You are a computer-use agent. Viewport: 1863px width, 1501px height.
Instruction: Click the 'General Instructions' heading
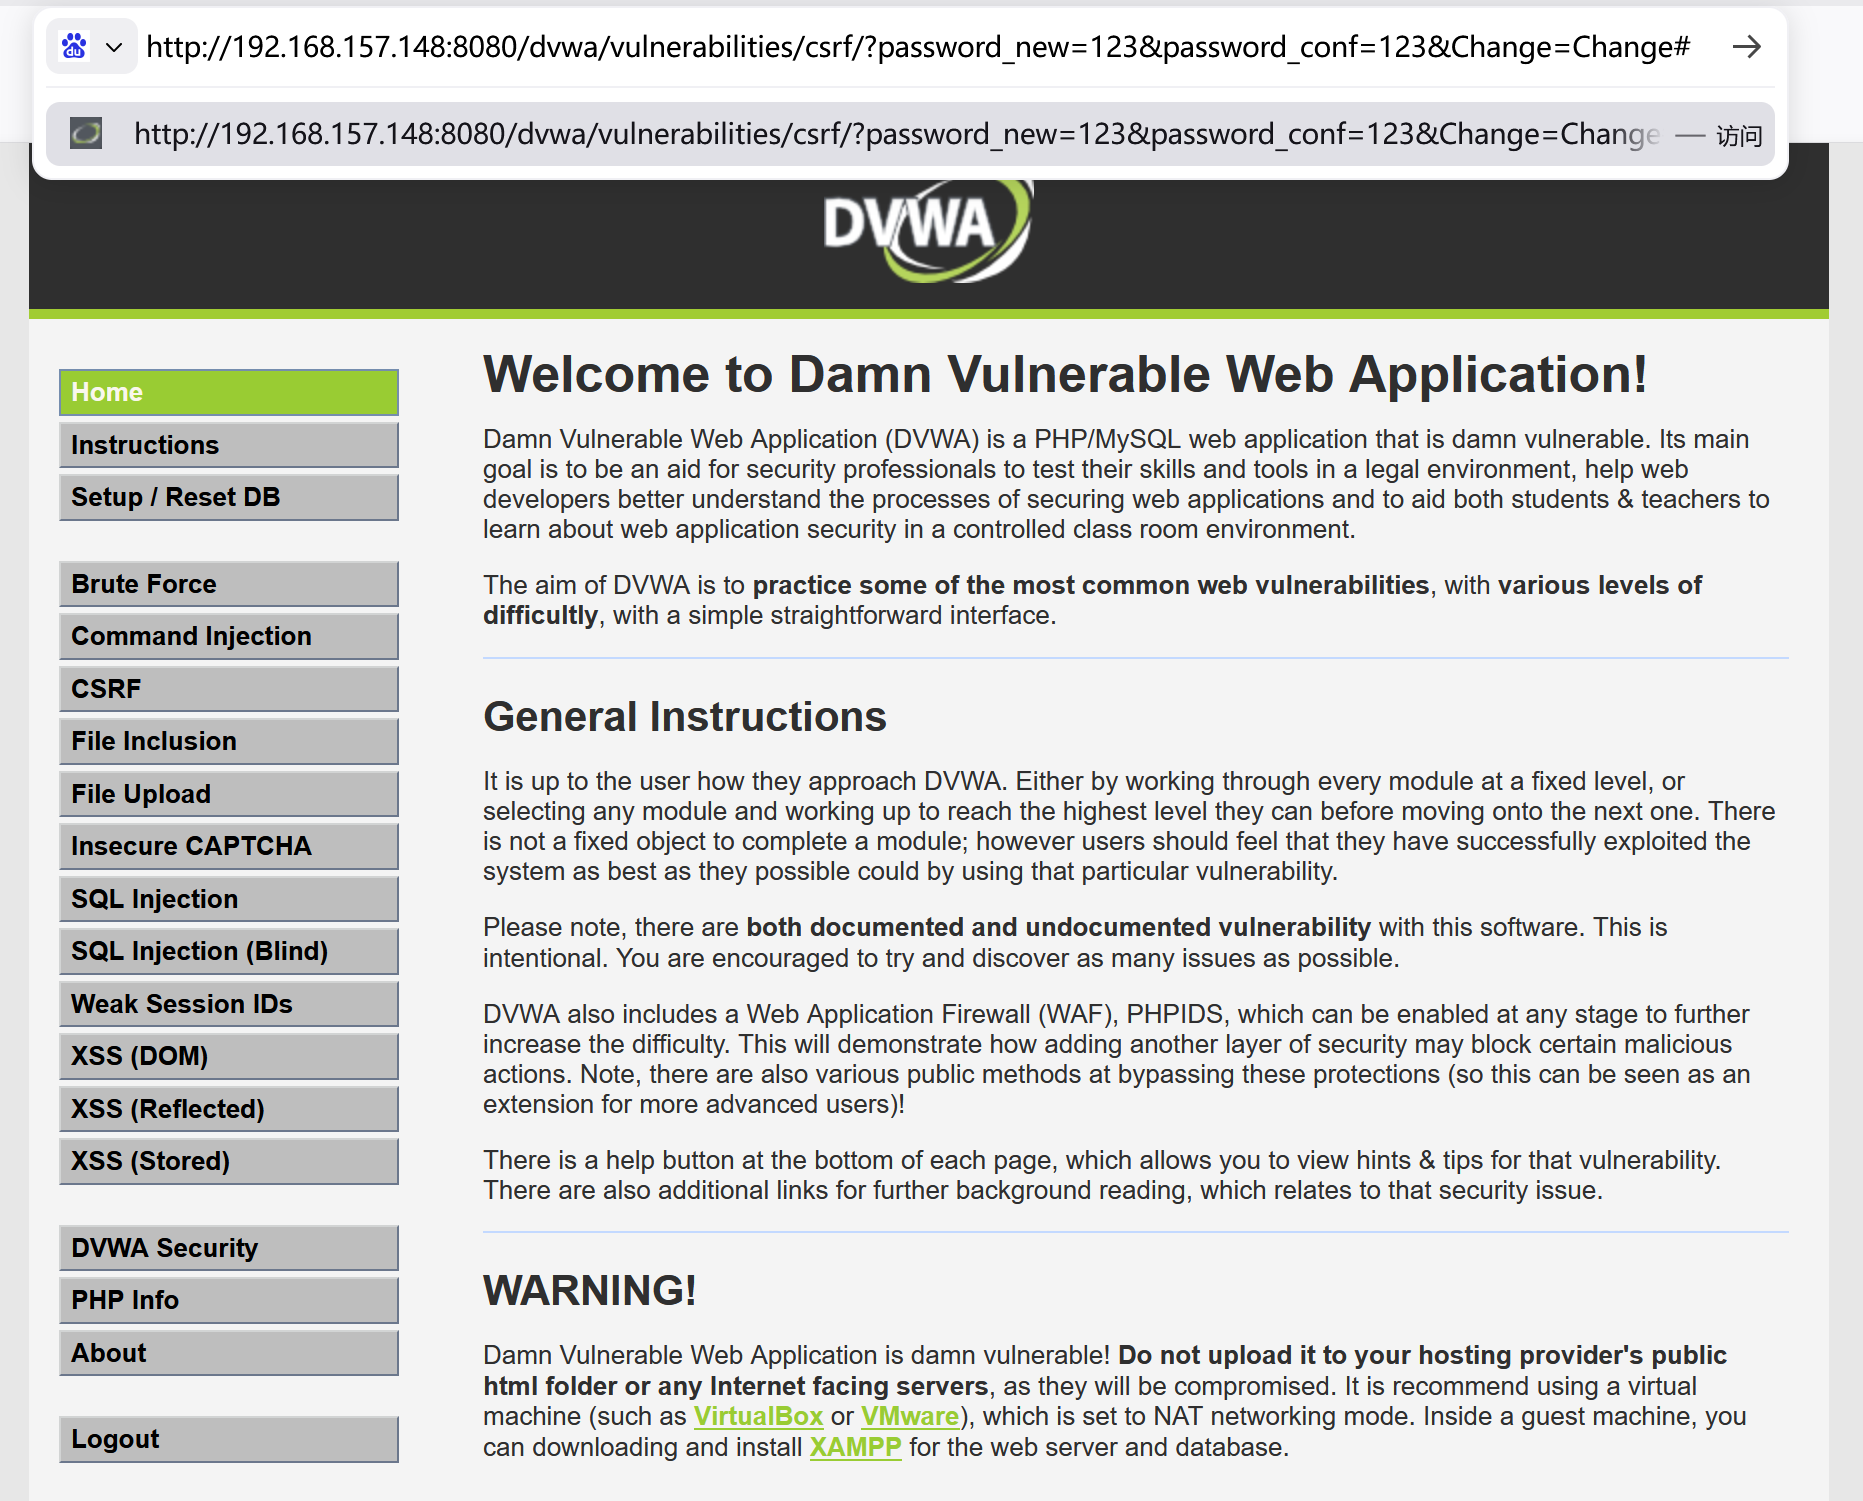coord(685,717)
